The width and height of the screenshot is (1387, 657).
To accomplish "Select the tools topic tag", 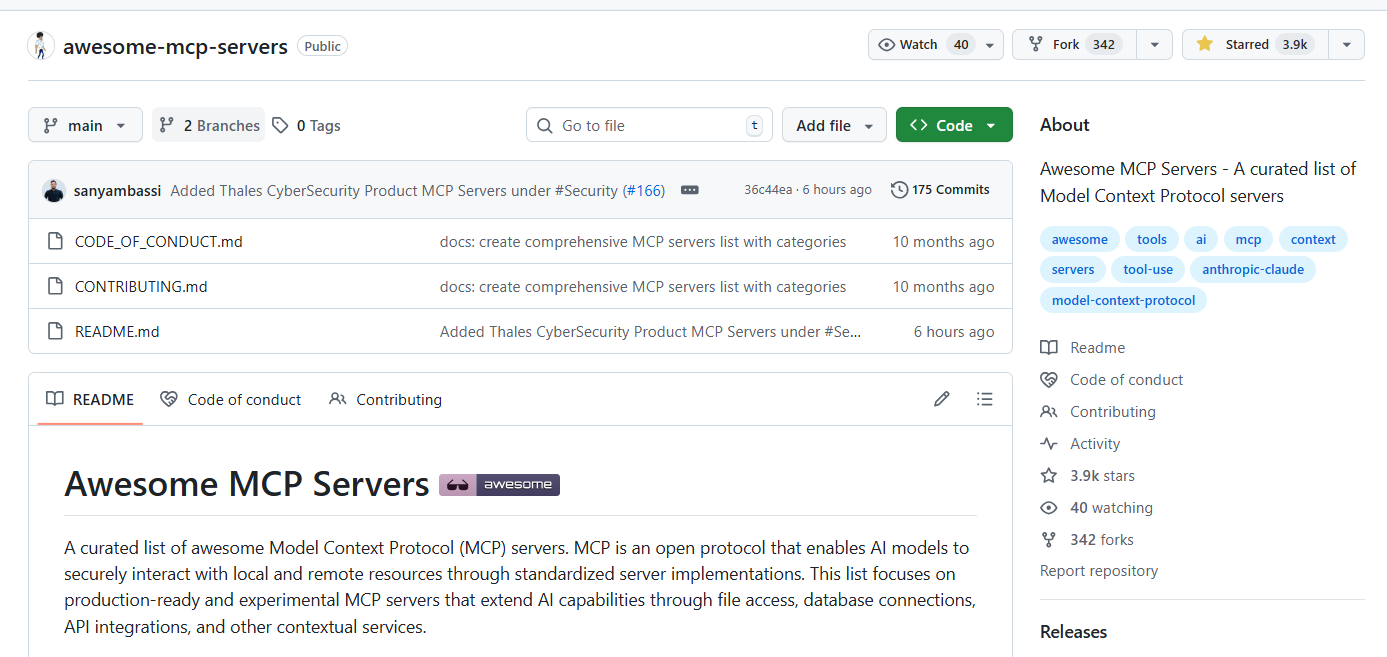I will [1151, 239].
